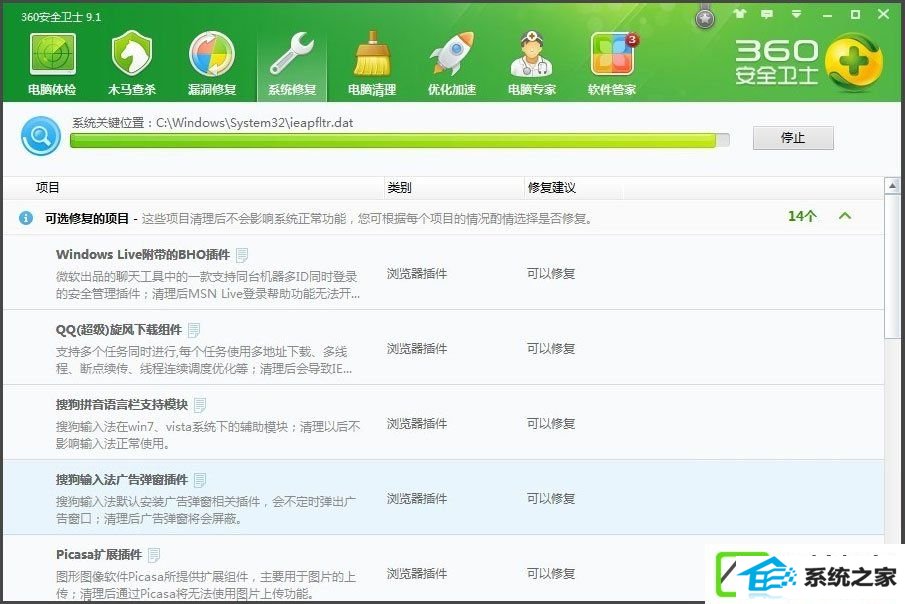Viewport: 905px width, 604px height.
Task: Sort by 项目 column header
Action: 47,187
